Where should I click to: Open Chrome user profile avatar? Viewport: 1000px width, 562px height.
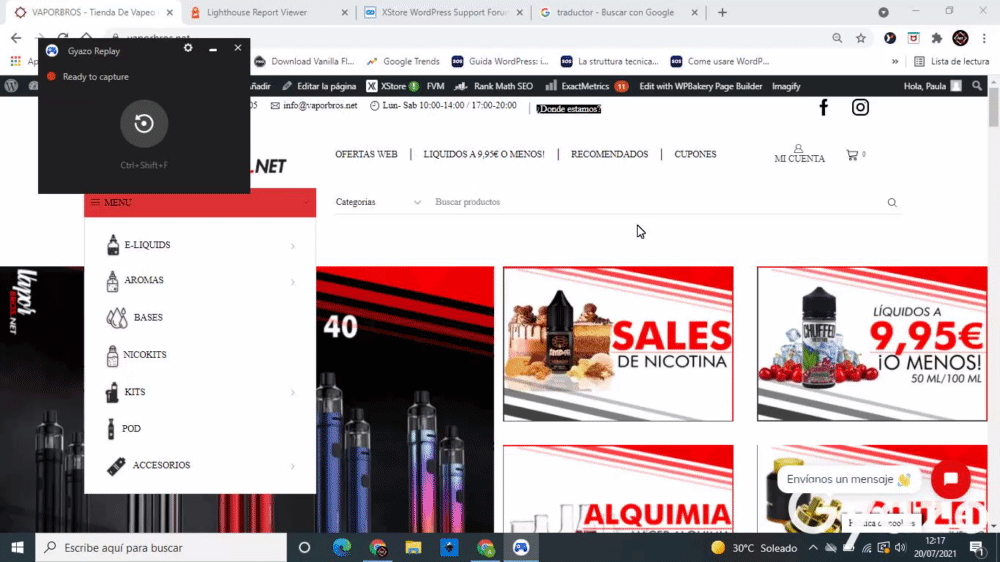(960, 38)
